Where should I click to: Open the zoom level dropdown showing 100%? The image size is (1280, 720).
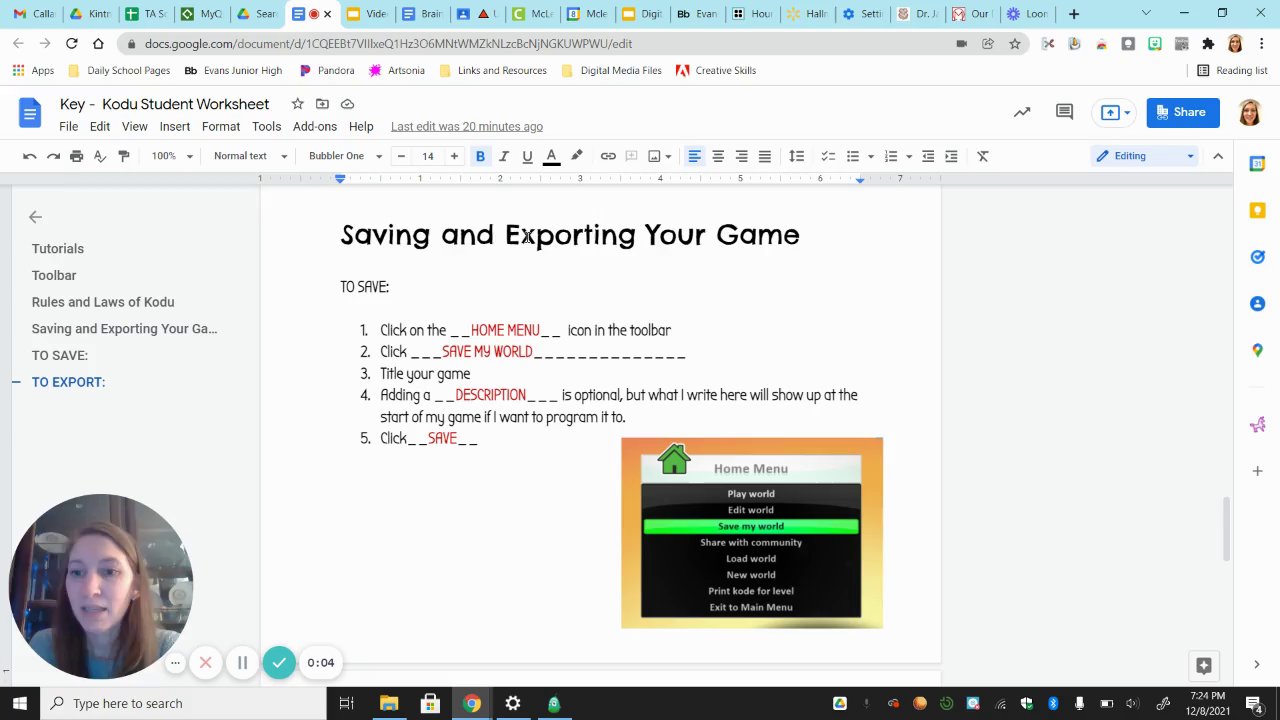(172, 156)
